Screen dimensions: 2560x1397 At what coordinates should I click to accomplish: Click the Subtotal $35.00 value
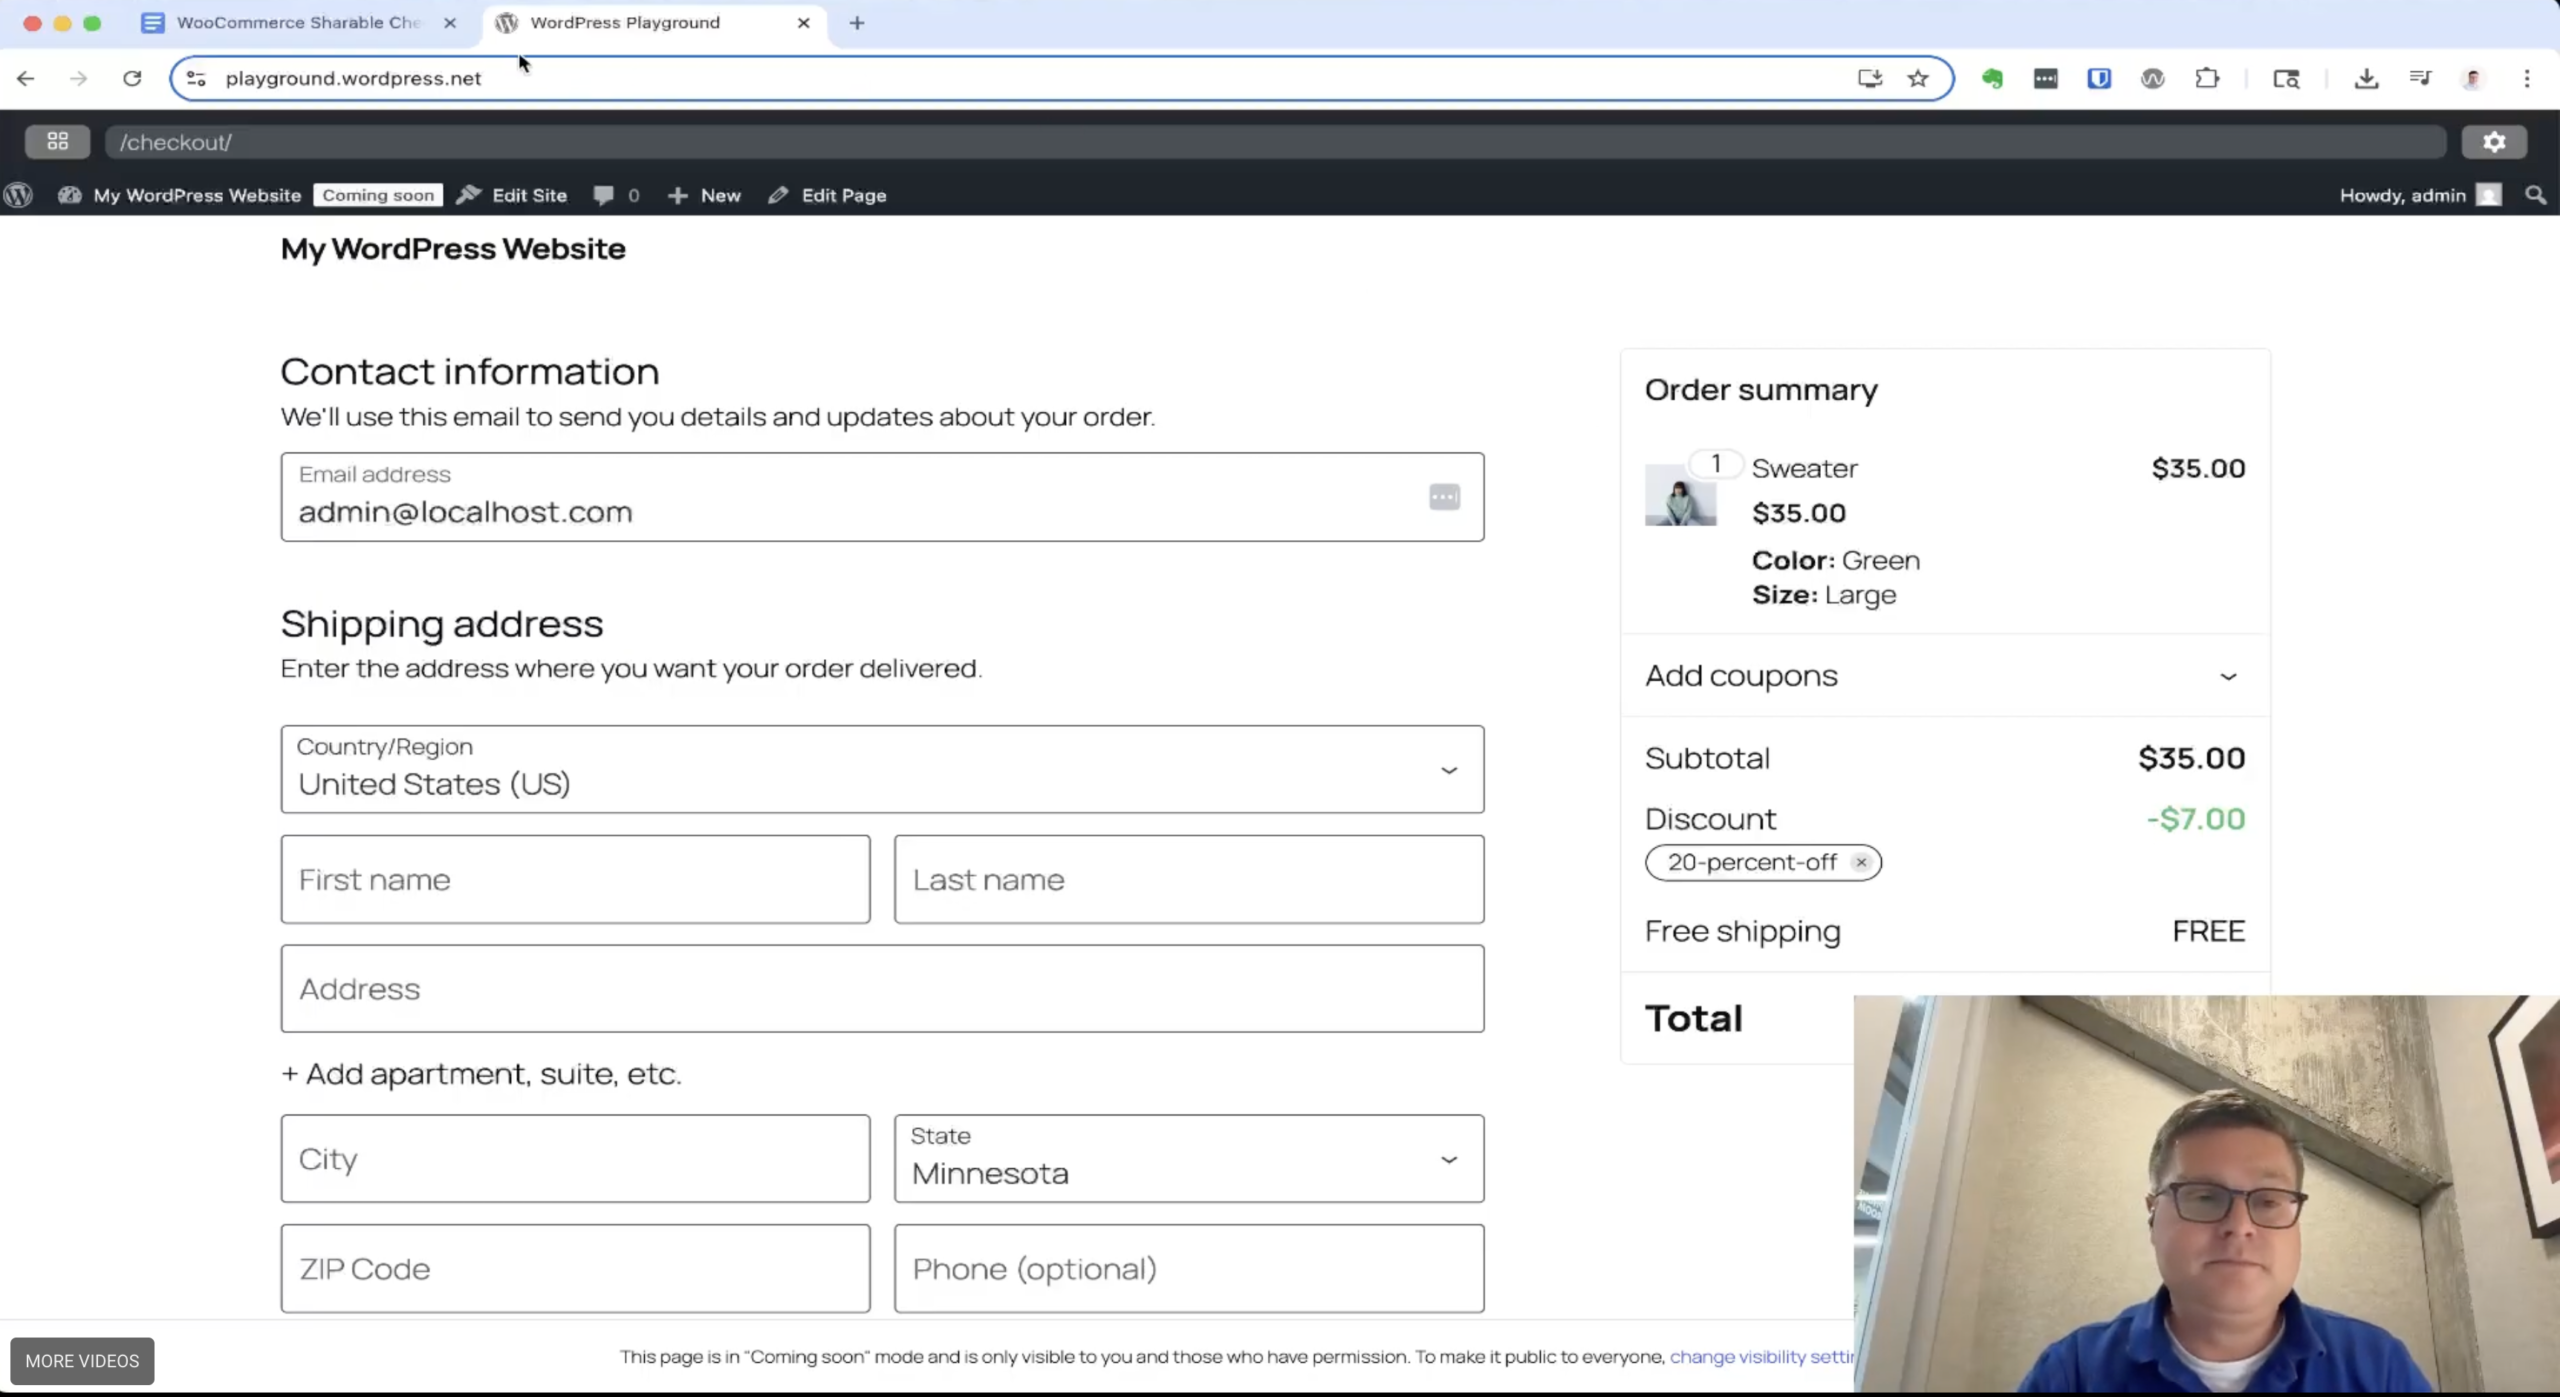point(2191,758)
